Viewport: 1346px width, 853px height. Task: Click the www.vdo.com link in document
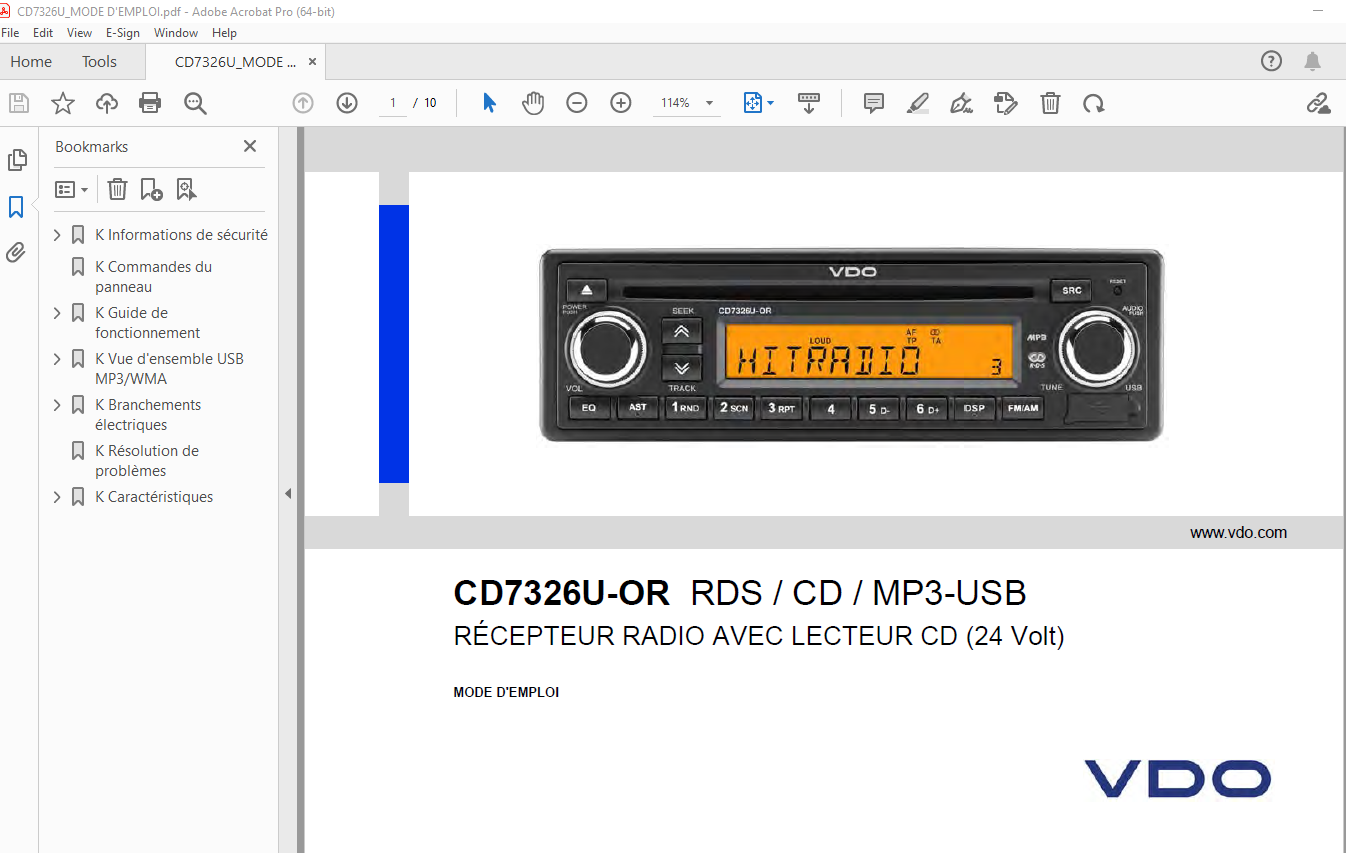pyautogui.click(x=1238, y=533)
